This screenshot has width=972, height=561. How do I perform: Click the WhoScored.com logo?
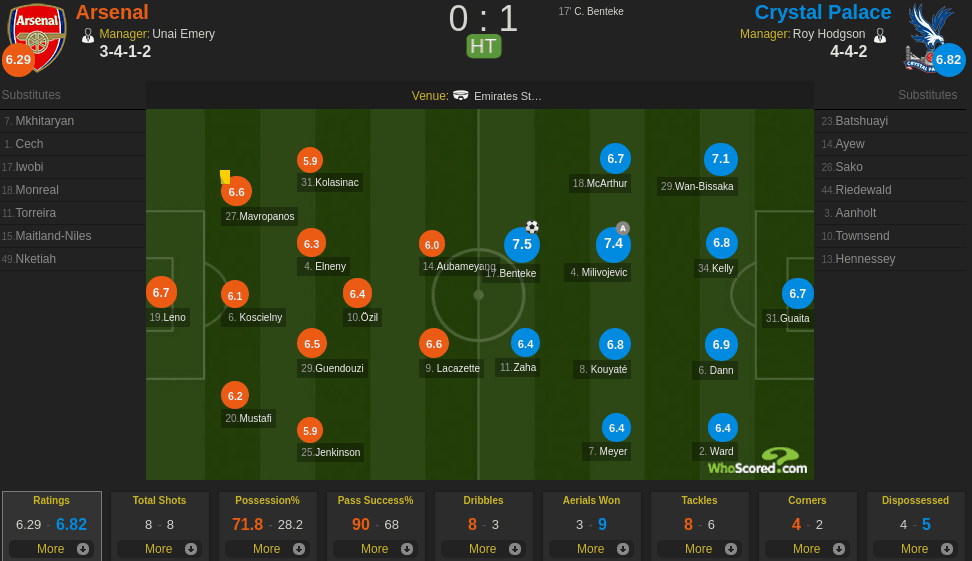pyautogui.click(x=758, y=462)
